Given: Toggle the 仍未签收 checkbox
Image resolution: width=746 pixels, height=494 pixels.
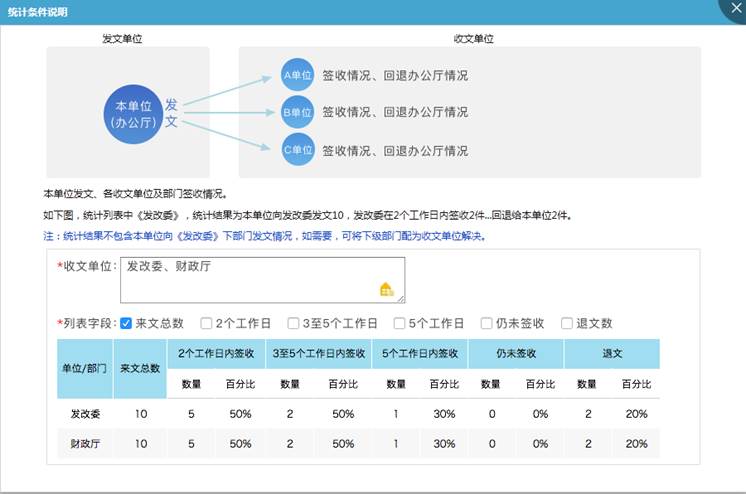Looking at the screenshot, I should point(486,323).
